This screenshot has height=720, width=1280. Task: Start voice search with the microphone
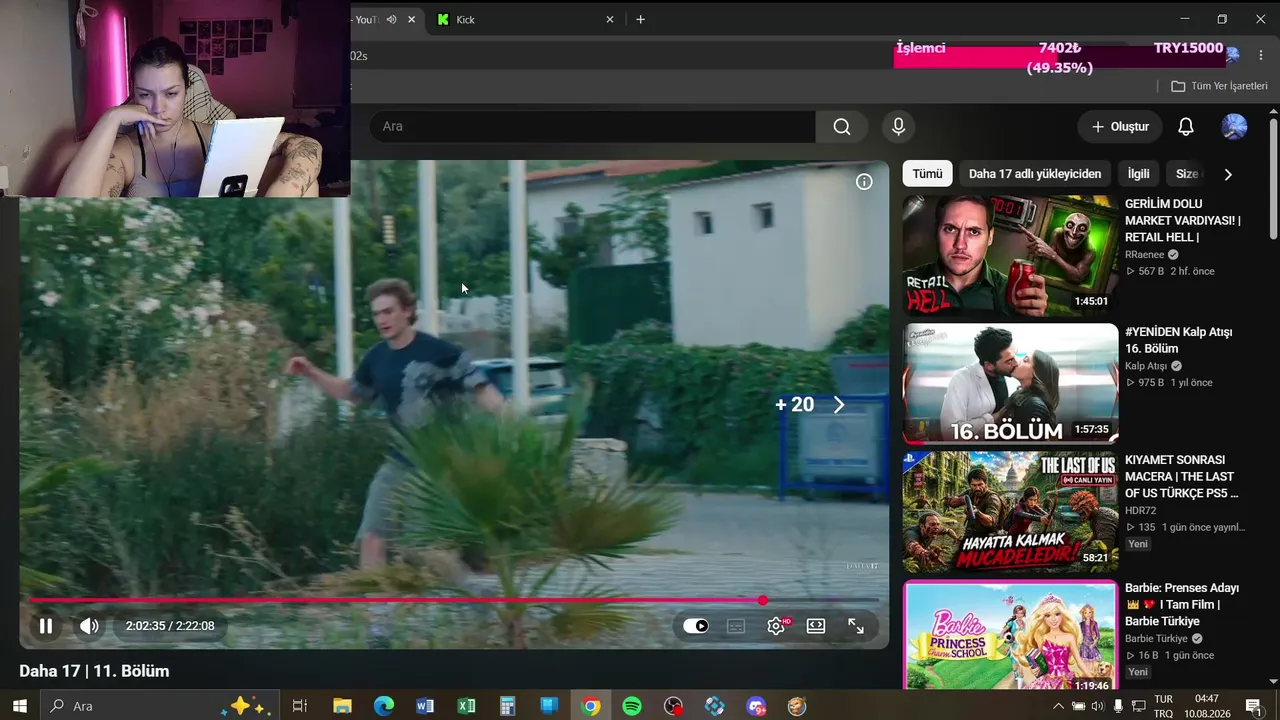point(898,126)
